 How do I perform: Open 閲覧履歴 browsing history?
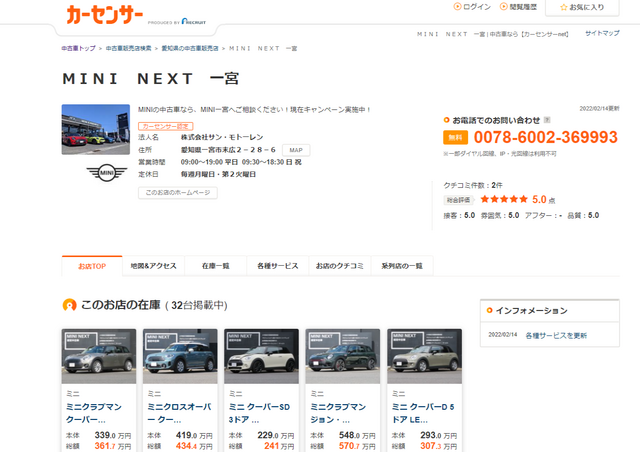point(518,7)
